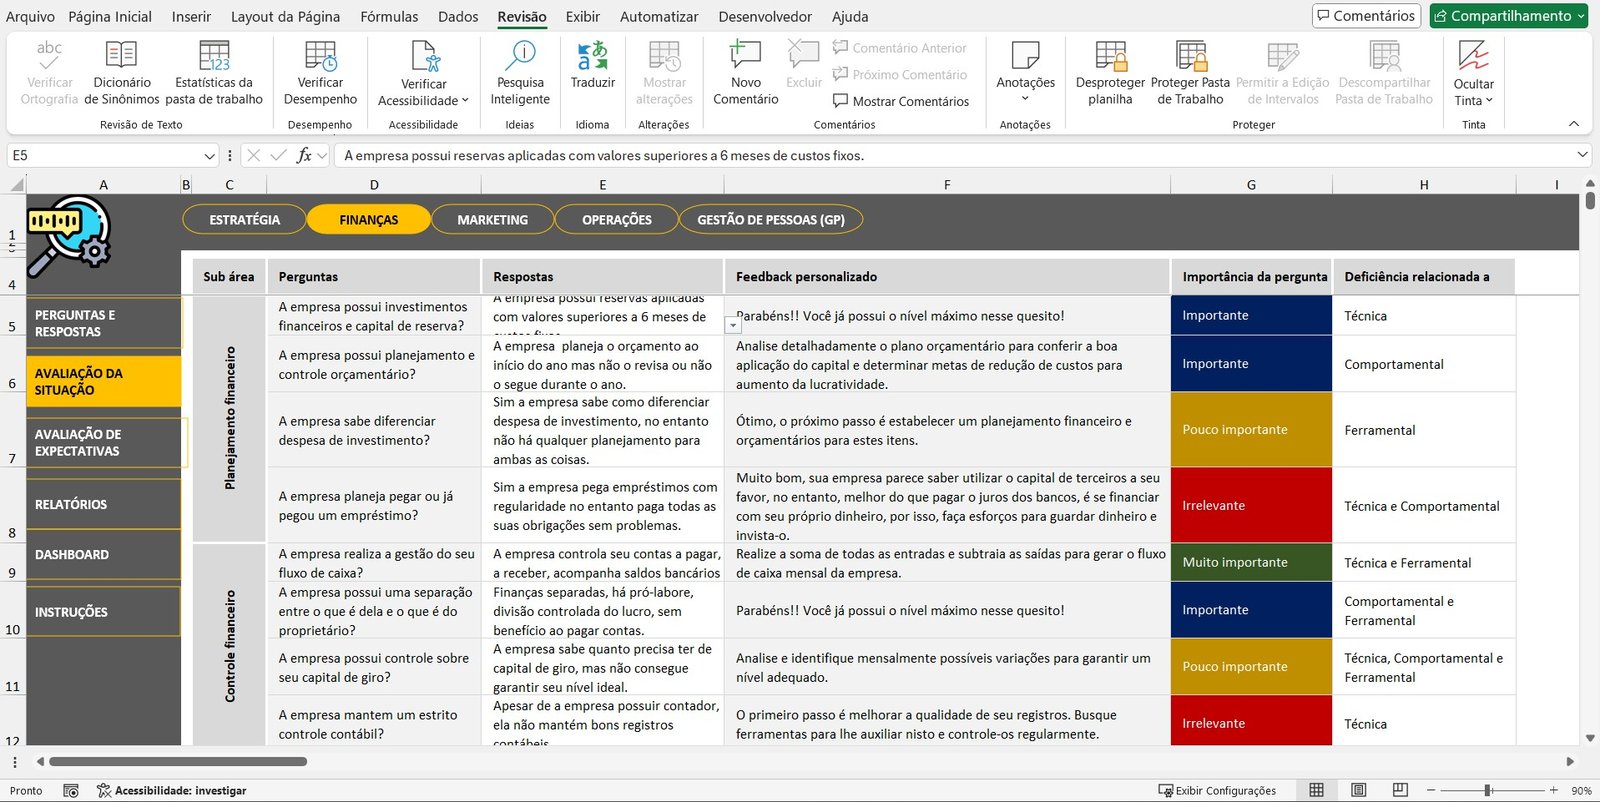Click red Irrelevante cell for empréstimo row

coord(1251,506)
